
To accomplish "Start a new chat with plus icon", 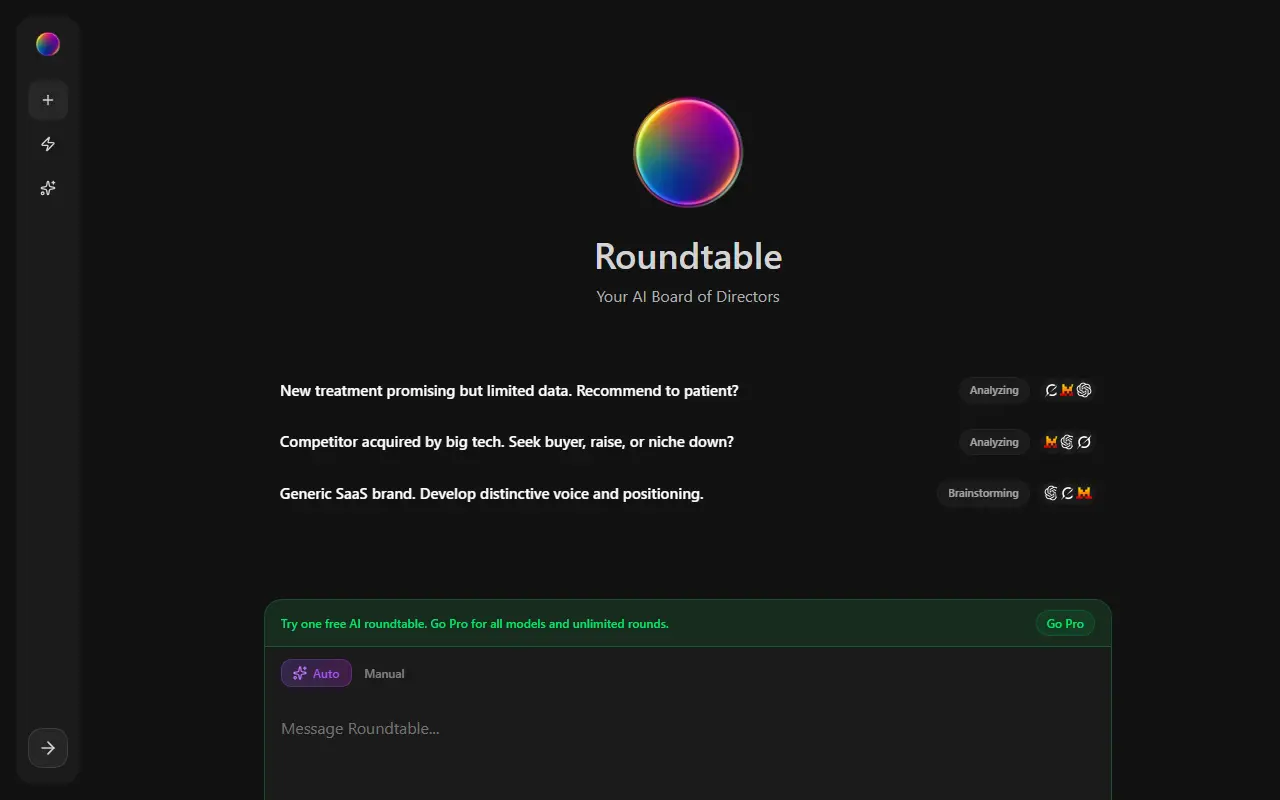I will 48,100.
